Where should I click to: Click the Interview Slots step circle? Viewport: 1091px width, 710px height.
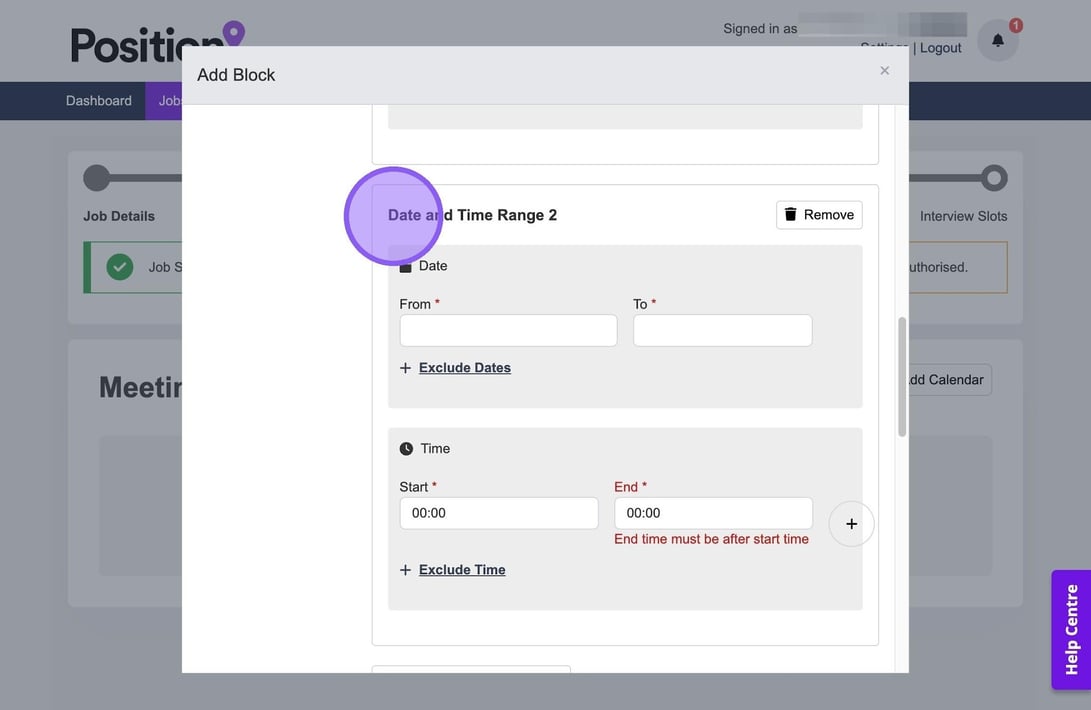(993, 178)
